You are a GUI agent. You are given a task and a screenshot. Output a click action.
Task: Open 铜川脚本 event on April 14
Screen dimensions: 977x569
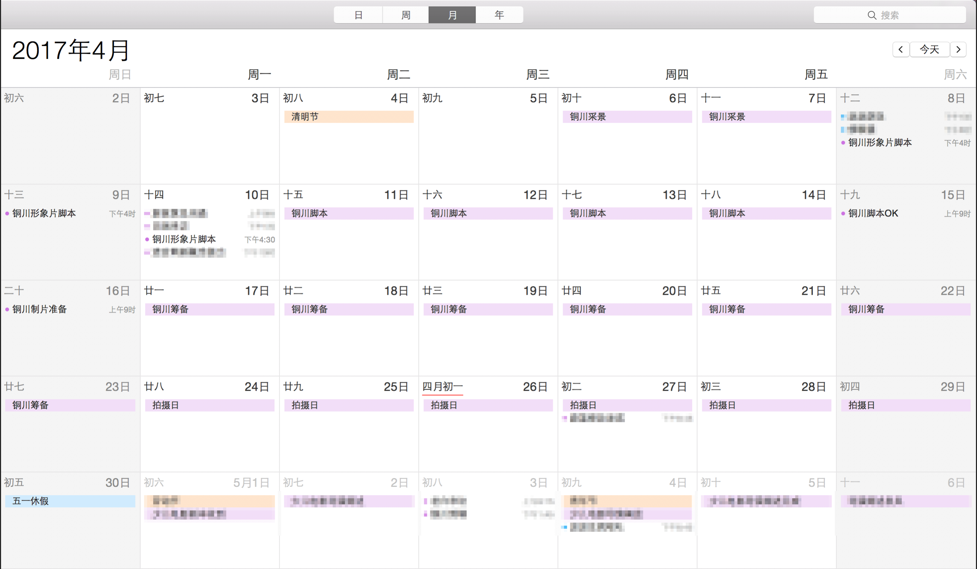766,213
